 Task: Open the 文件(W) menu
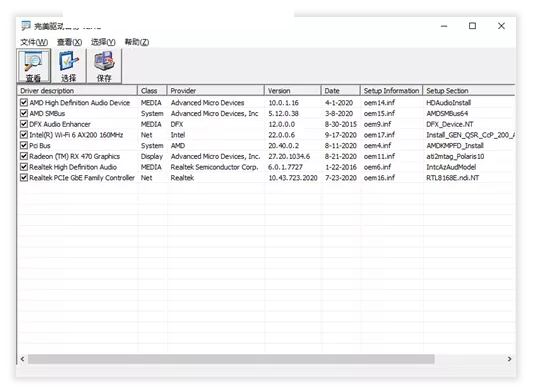click(x=34, y=42)
